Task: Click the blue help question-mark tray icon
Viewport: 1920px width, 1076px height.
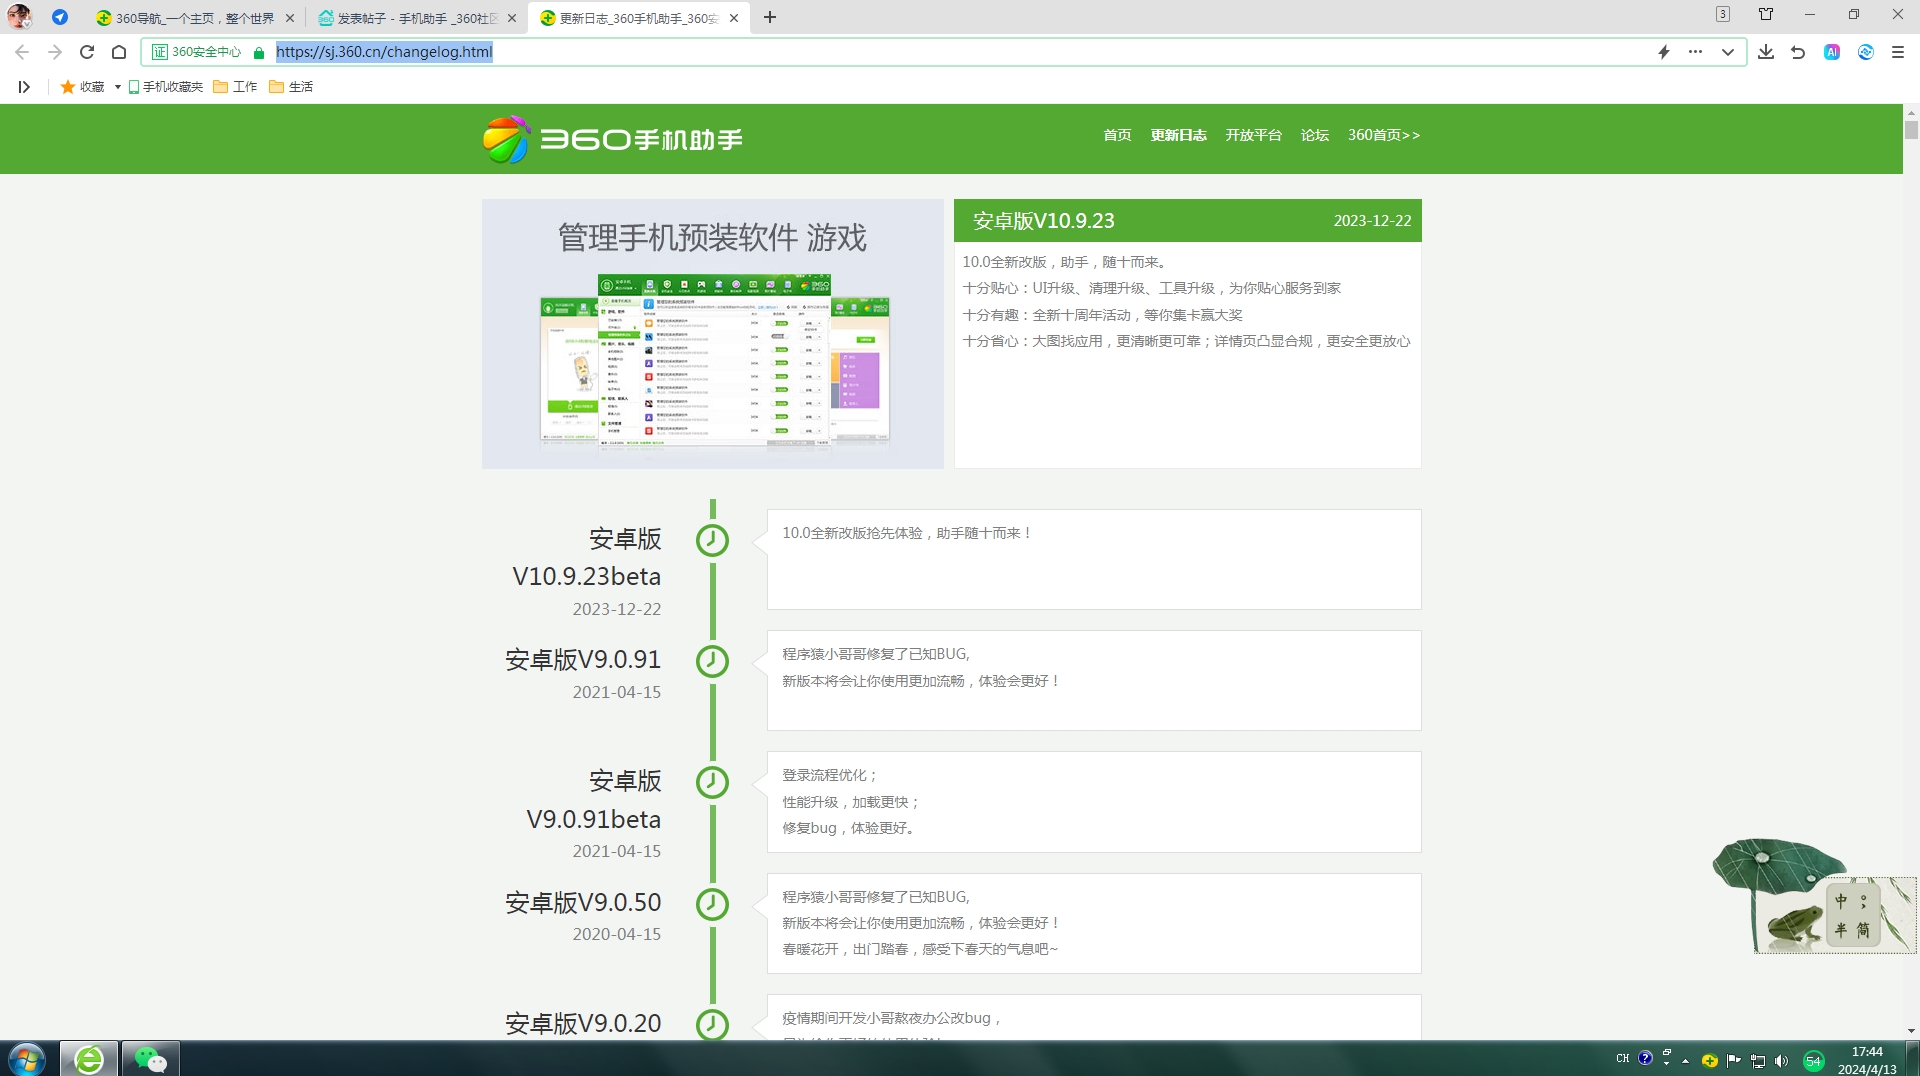Action: pyautogui.click(x=1645, y=1058)
